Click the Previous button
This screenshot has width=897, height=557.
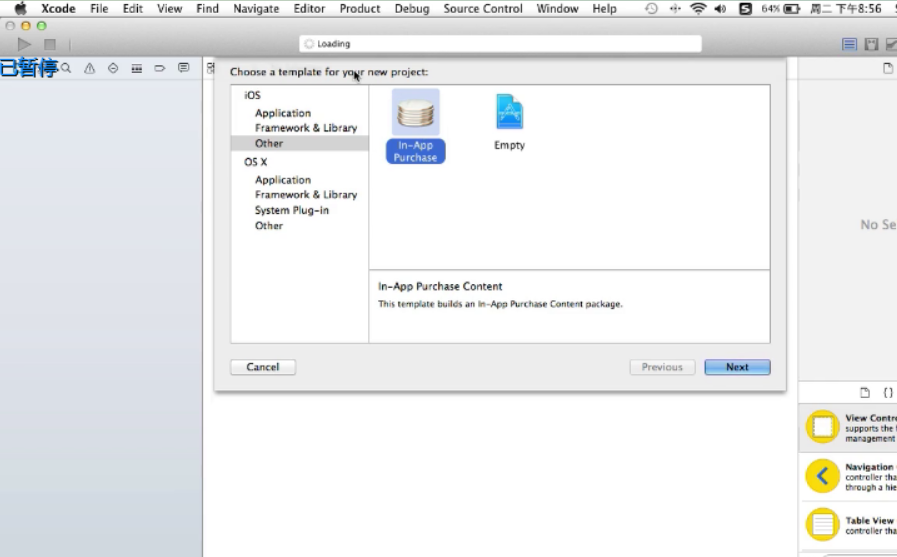[662, 367]
